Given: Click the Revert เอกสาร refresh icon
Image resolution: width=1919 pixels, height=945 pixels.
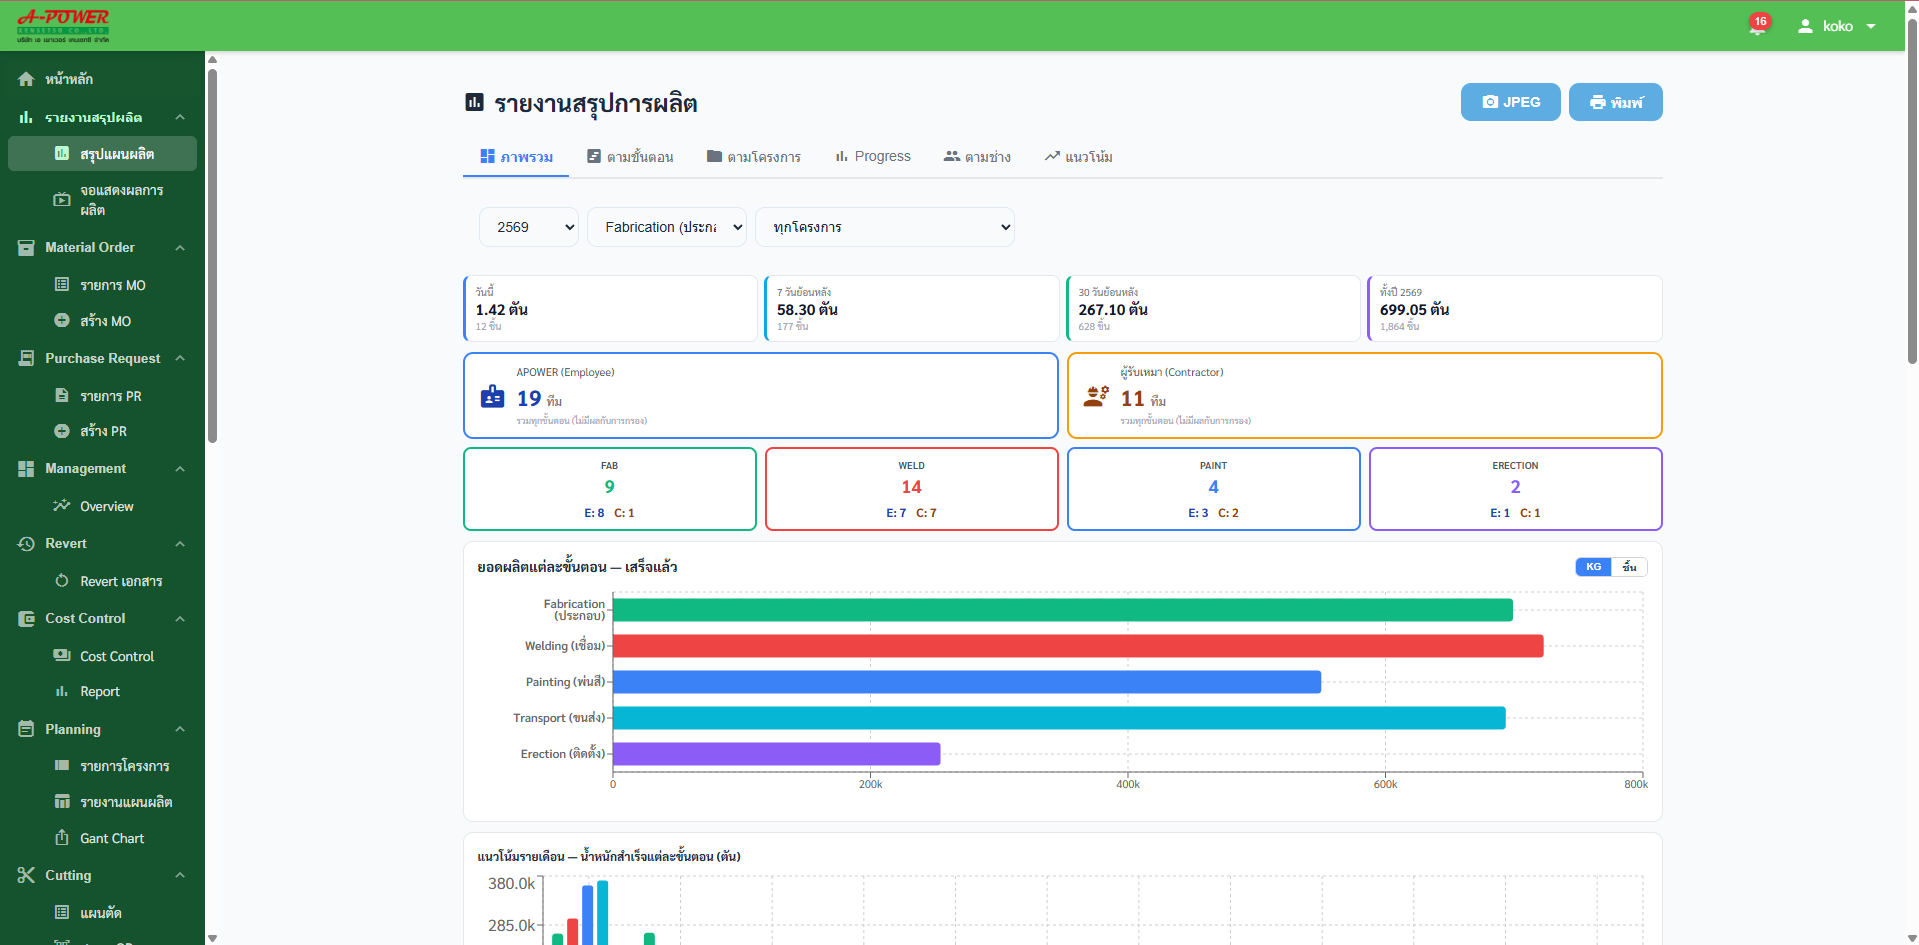Looking at the screenshot, I should coord(62,580).
